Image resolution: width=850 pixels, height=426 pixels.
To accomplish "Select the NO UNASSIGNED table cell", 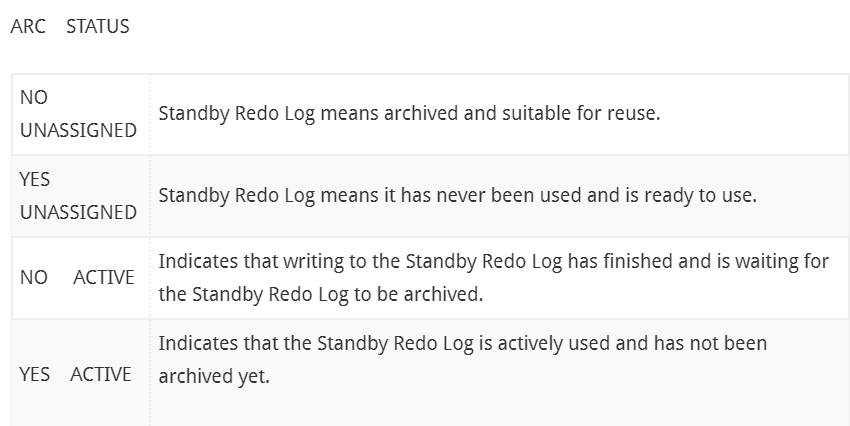I will pos(81,114).
